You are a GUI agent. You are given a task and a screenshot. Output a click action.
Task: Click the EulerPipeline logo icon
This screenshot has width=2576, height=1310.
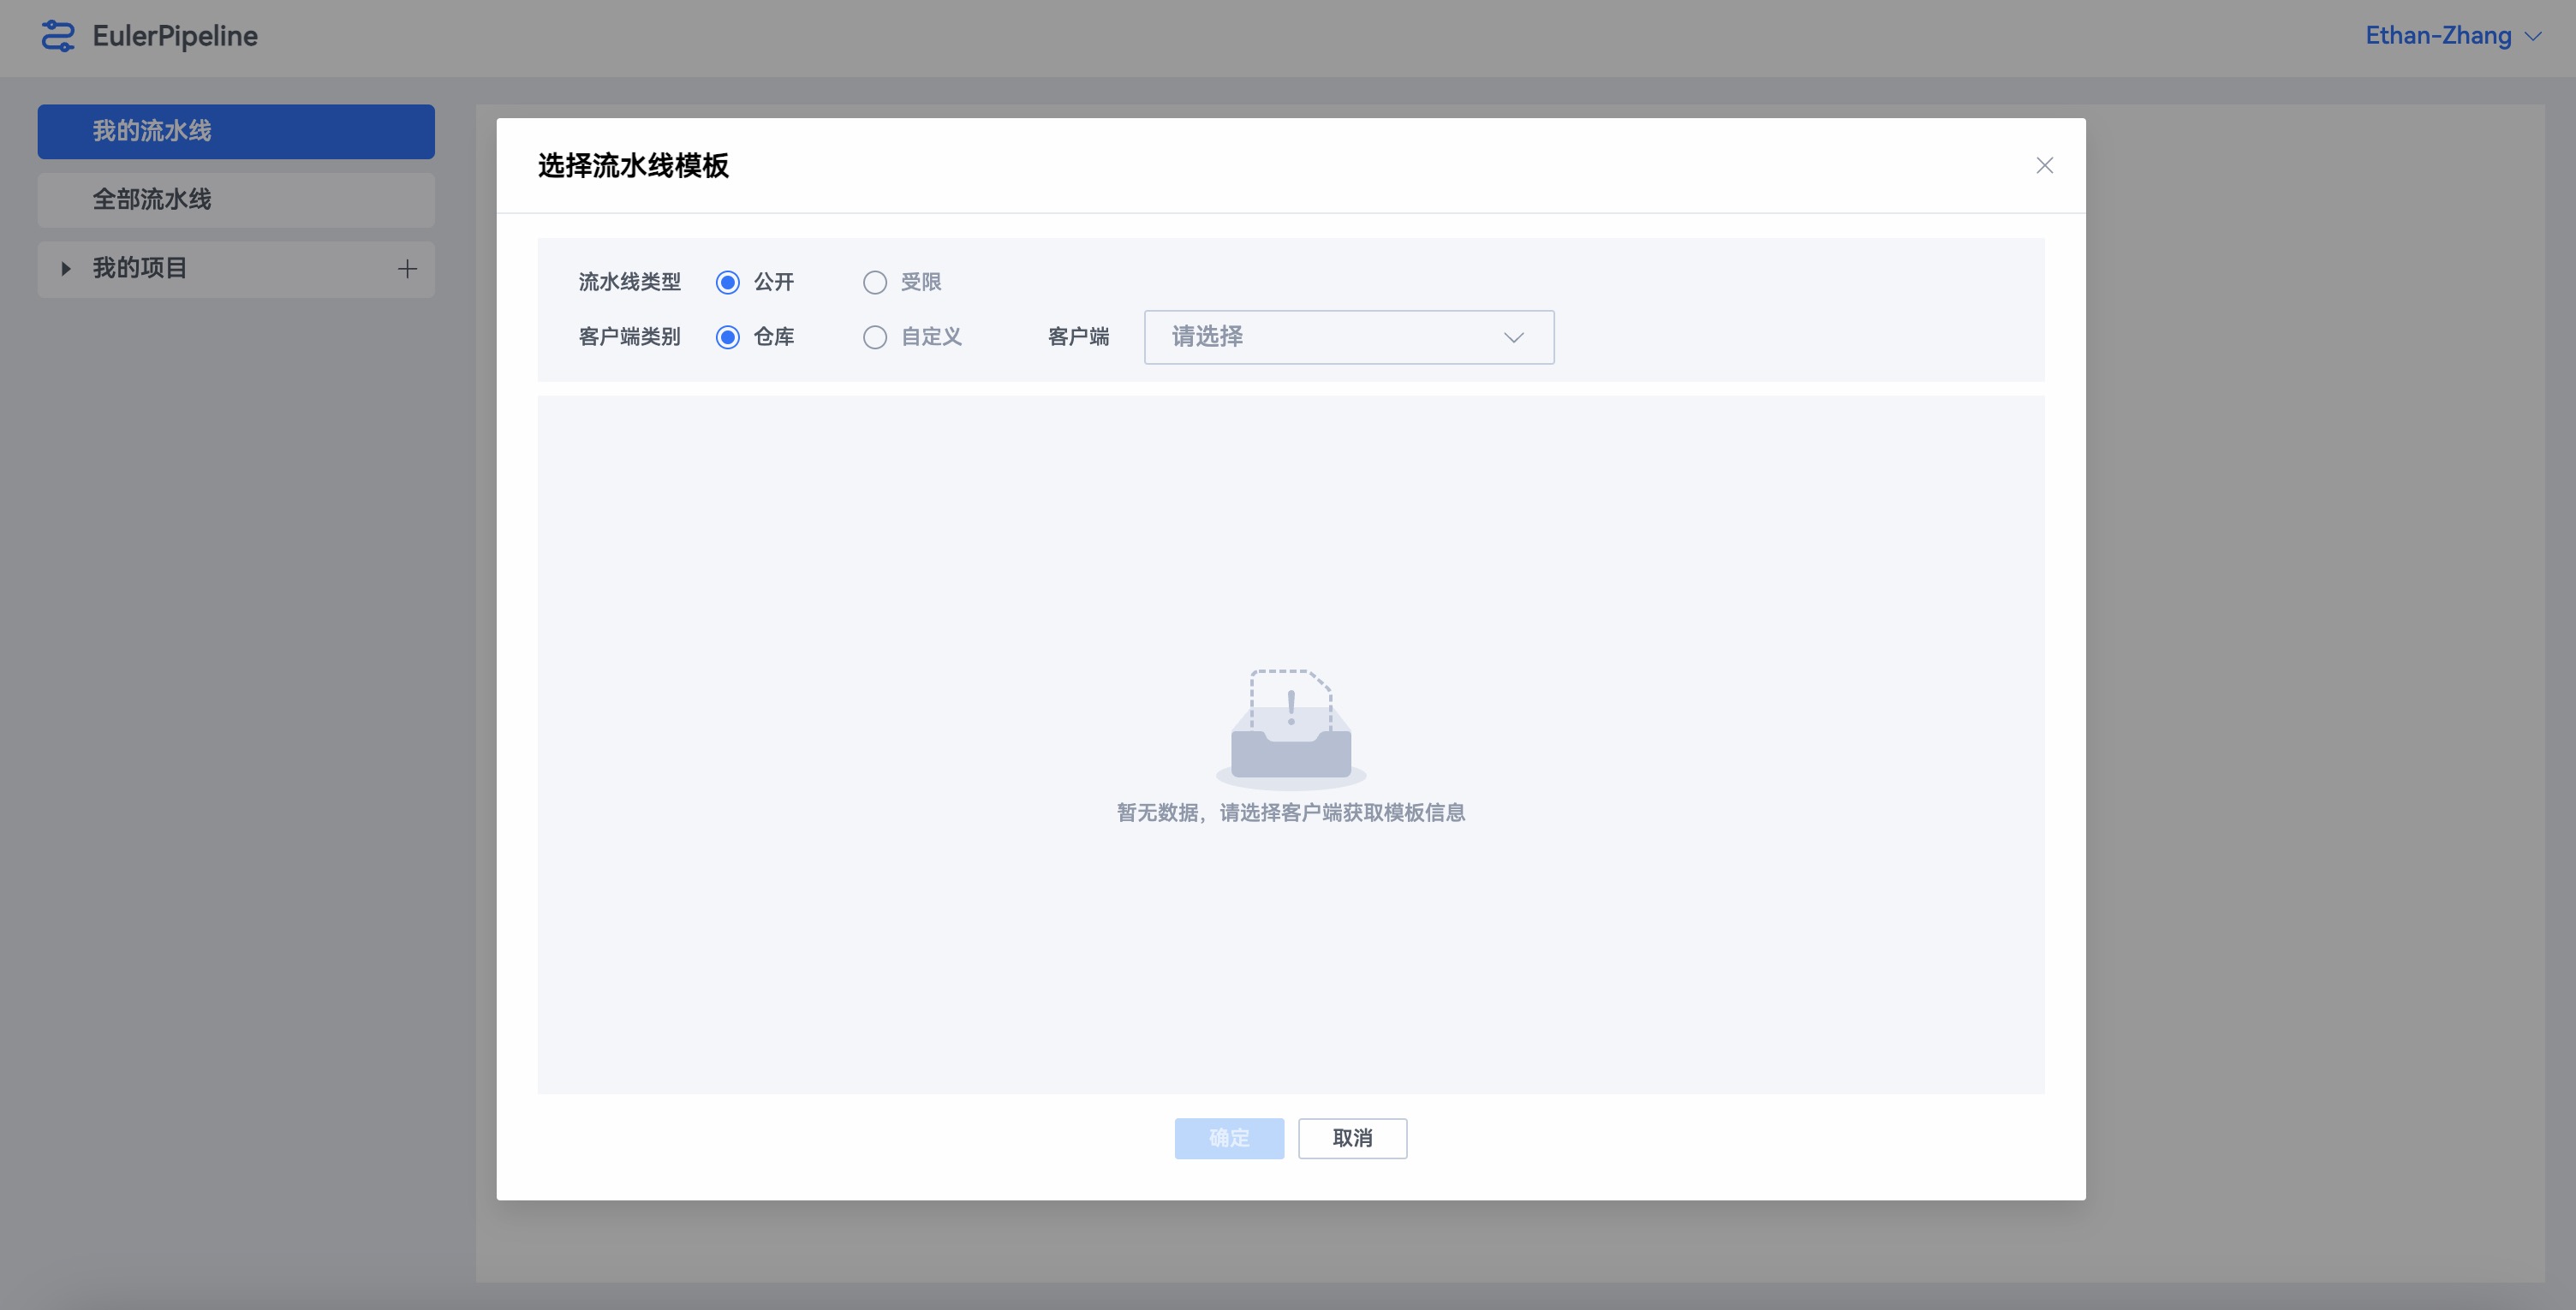(58, 36)
